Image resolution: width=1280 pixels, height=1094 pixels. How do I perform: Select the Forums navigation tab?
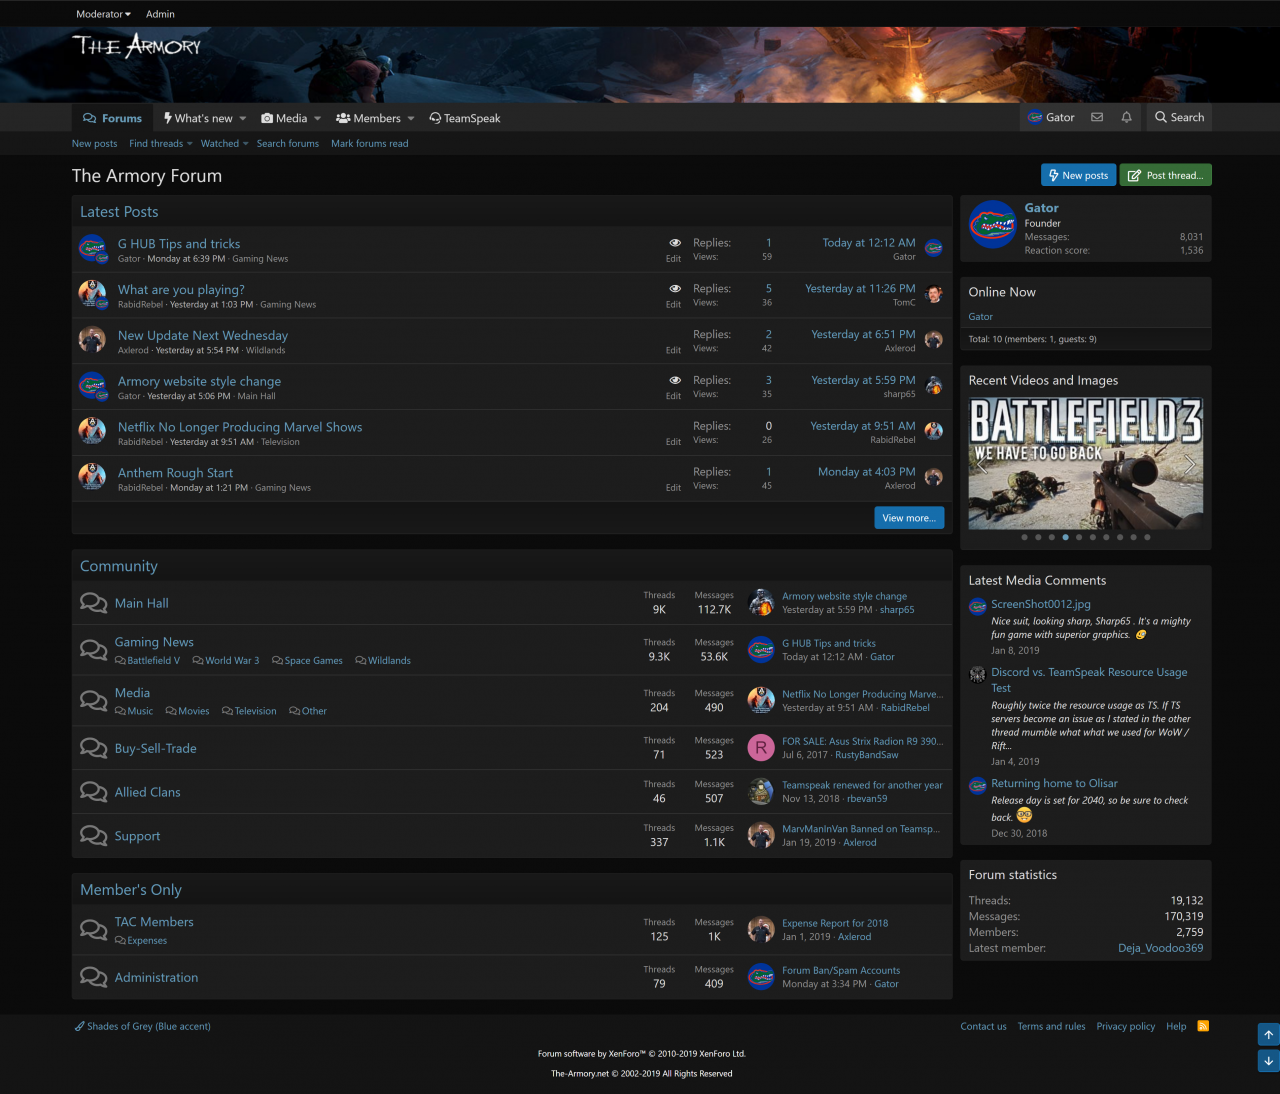[112, 118]
